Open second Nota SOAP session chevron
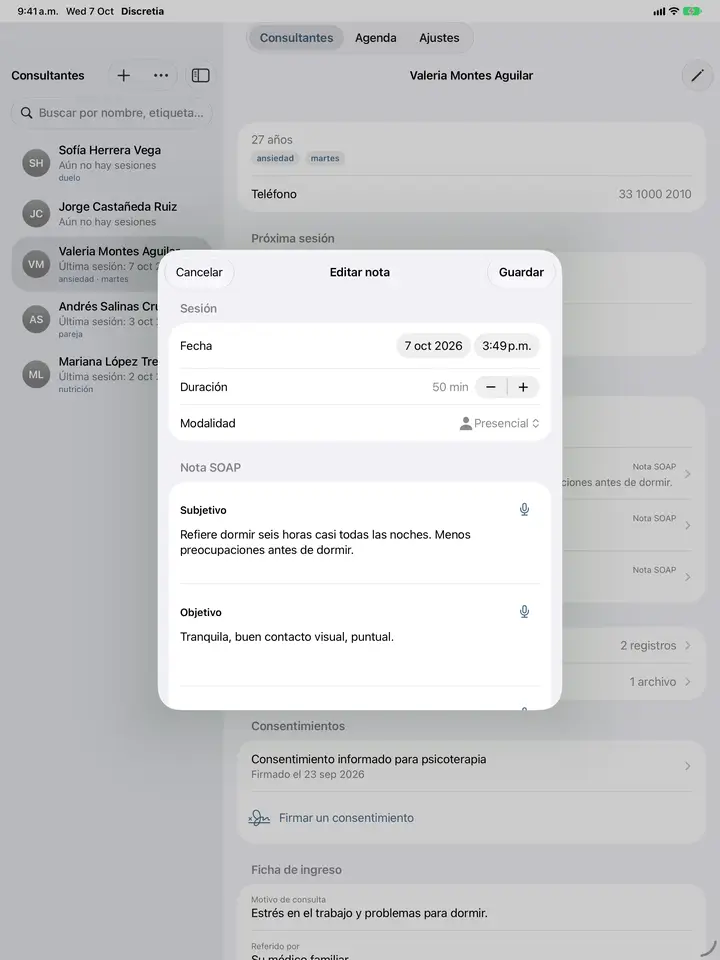 [x=688, y=525]
